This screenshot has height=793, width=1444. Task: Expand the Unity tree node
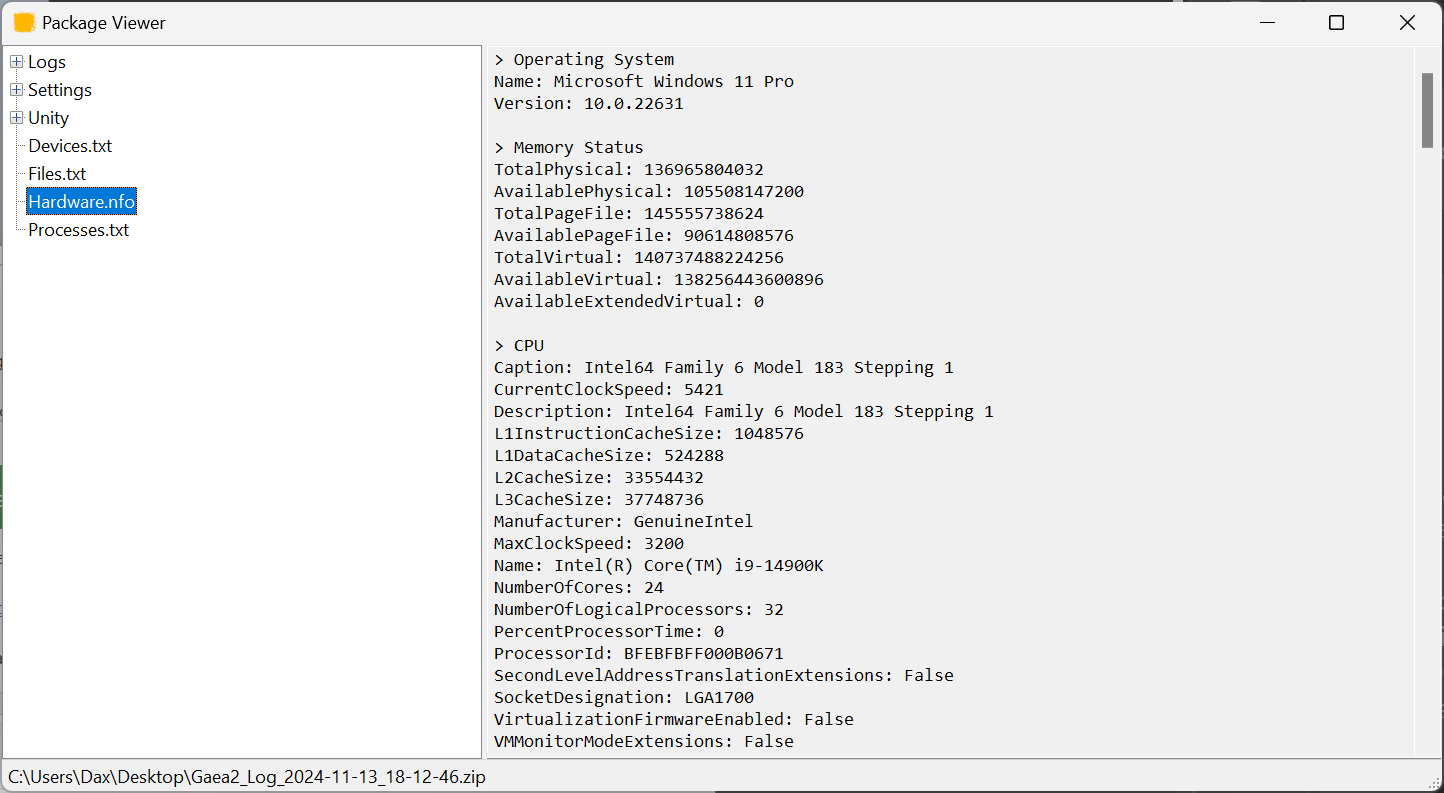[x=16, y=118]
